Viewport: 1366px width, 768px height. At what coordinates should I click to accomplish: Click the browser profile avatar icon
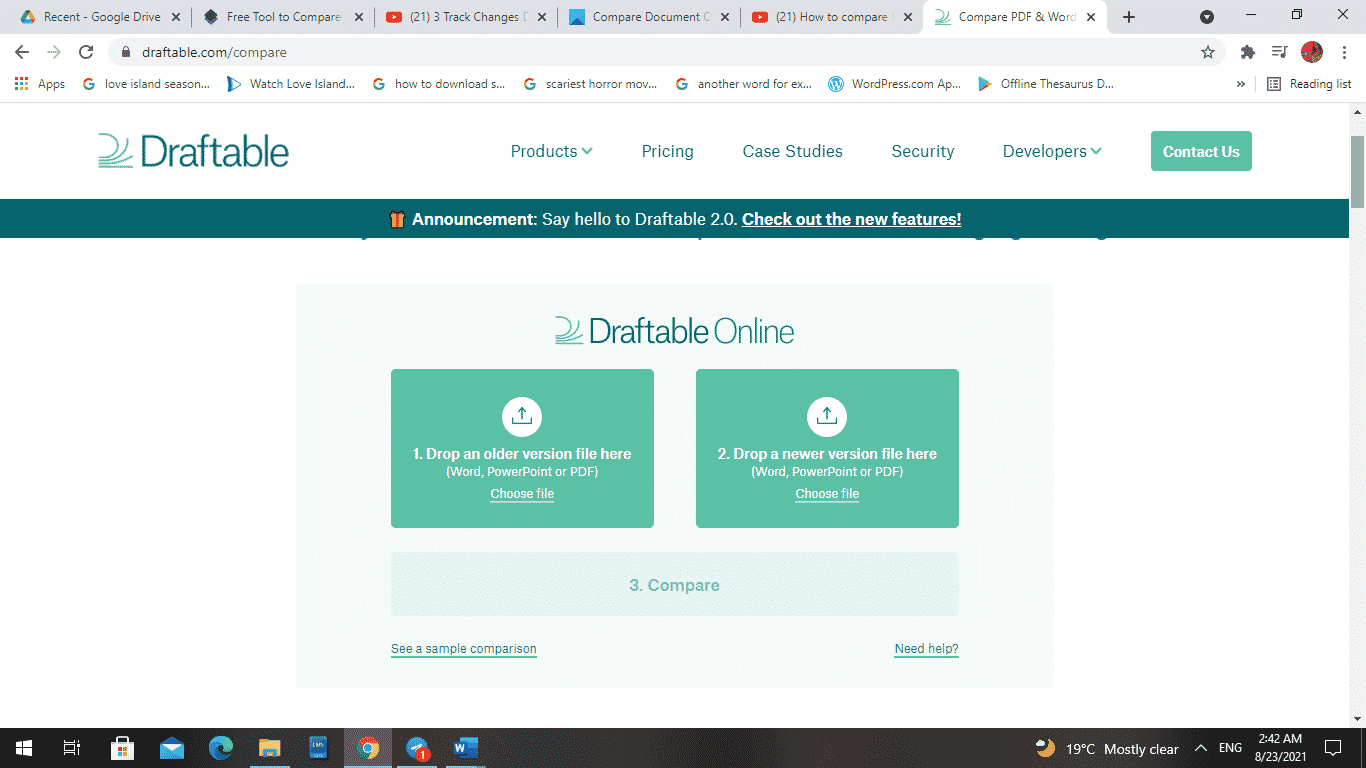[1310, 50]
